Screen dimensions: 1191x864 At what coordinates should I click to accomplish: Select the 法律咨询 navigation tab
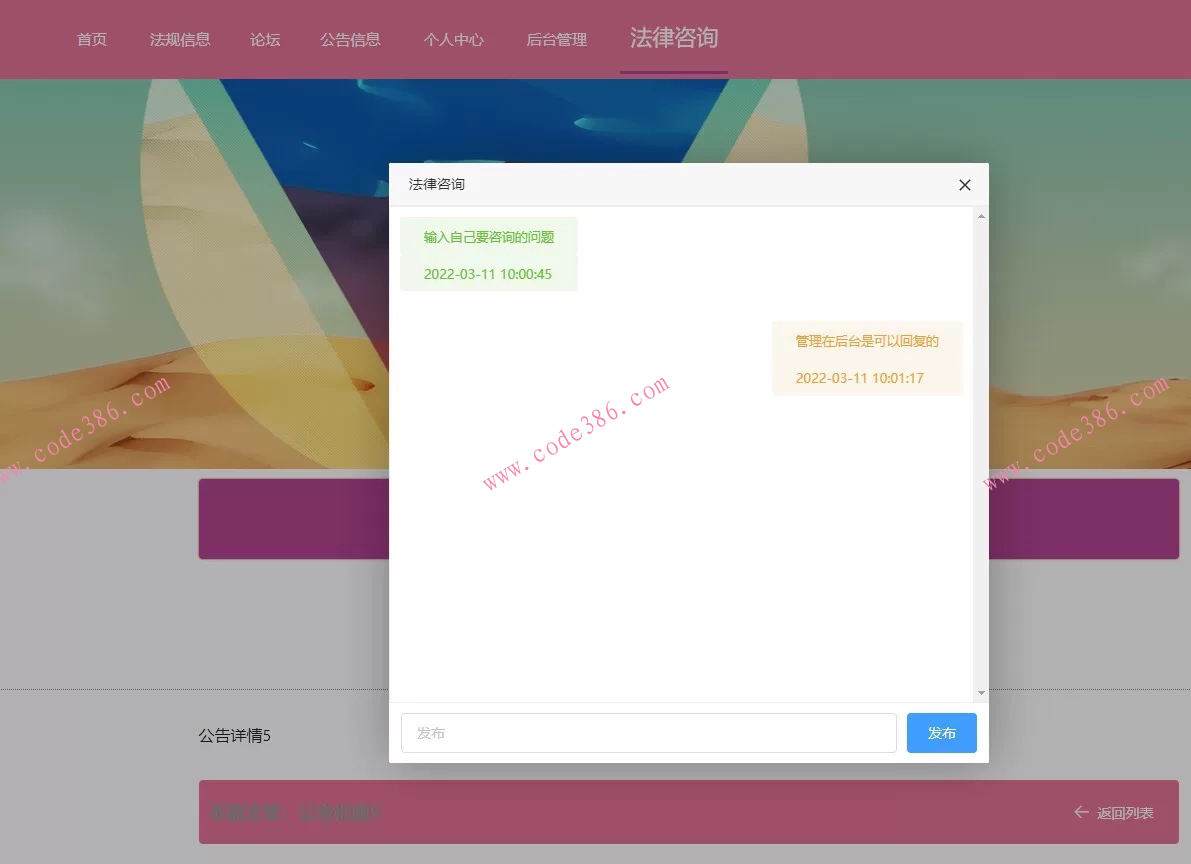674,38
